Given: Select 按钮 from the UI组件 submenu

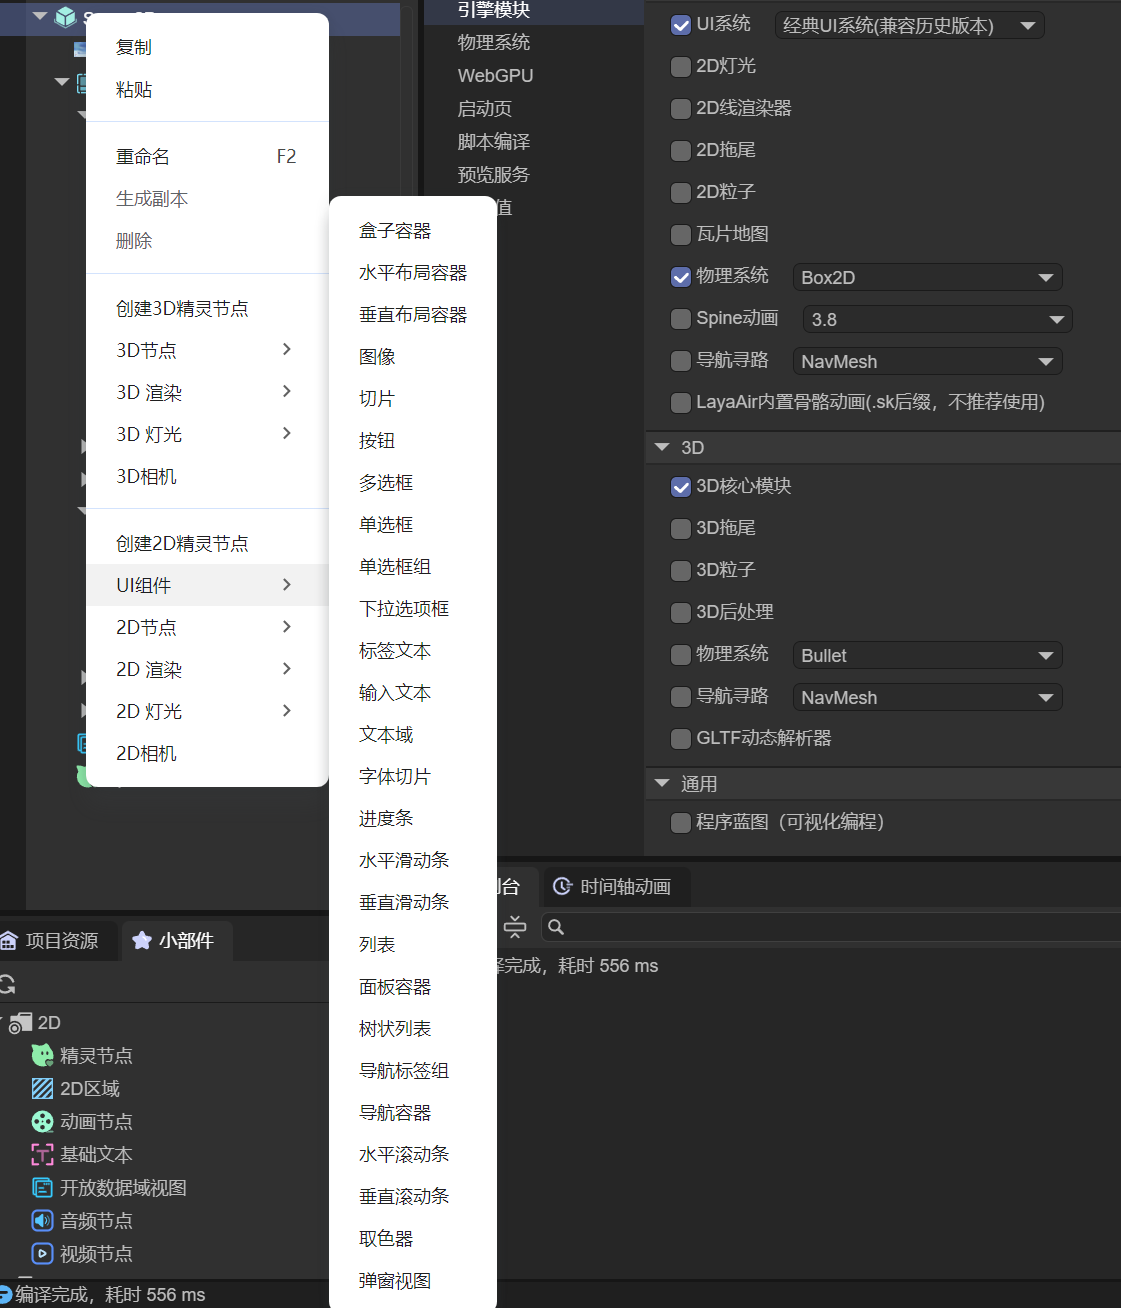Looking at the screenshot, I should [x=377, y=440].
